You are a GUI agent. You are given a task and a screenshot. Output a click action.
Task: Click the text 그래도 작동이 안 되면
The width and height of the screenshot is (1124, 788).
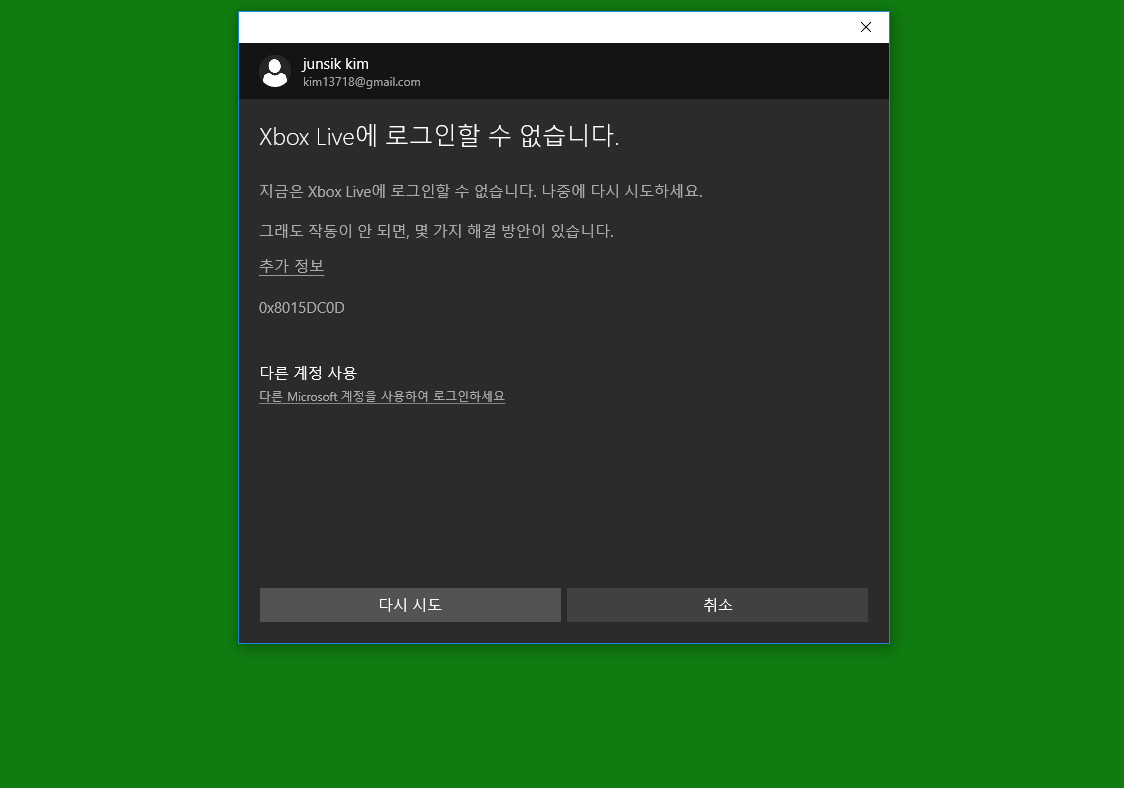(334, 231)
